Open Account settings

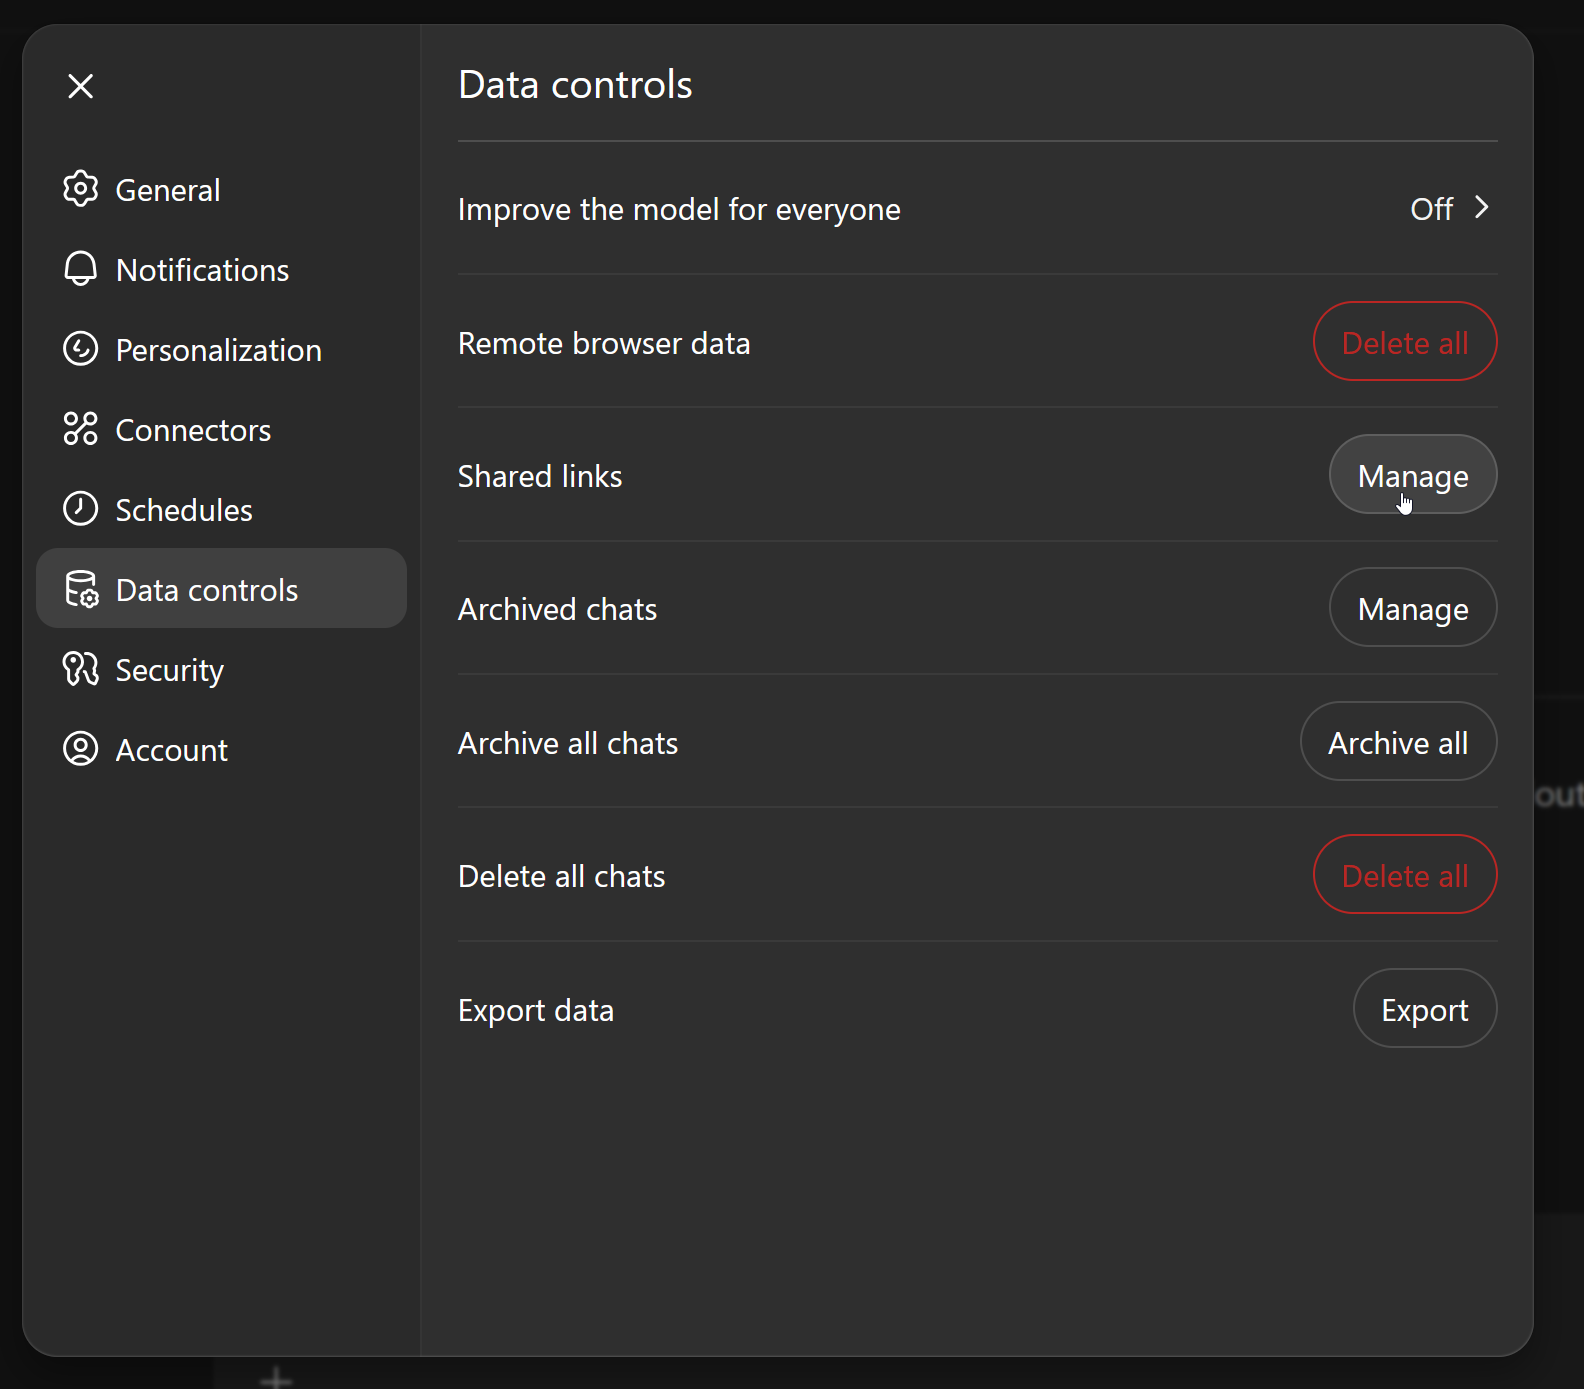(x=221, y=750)
